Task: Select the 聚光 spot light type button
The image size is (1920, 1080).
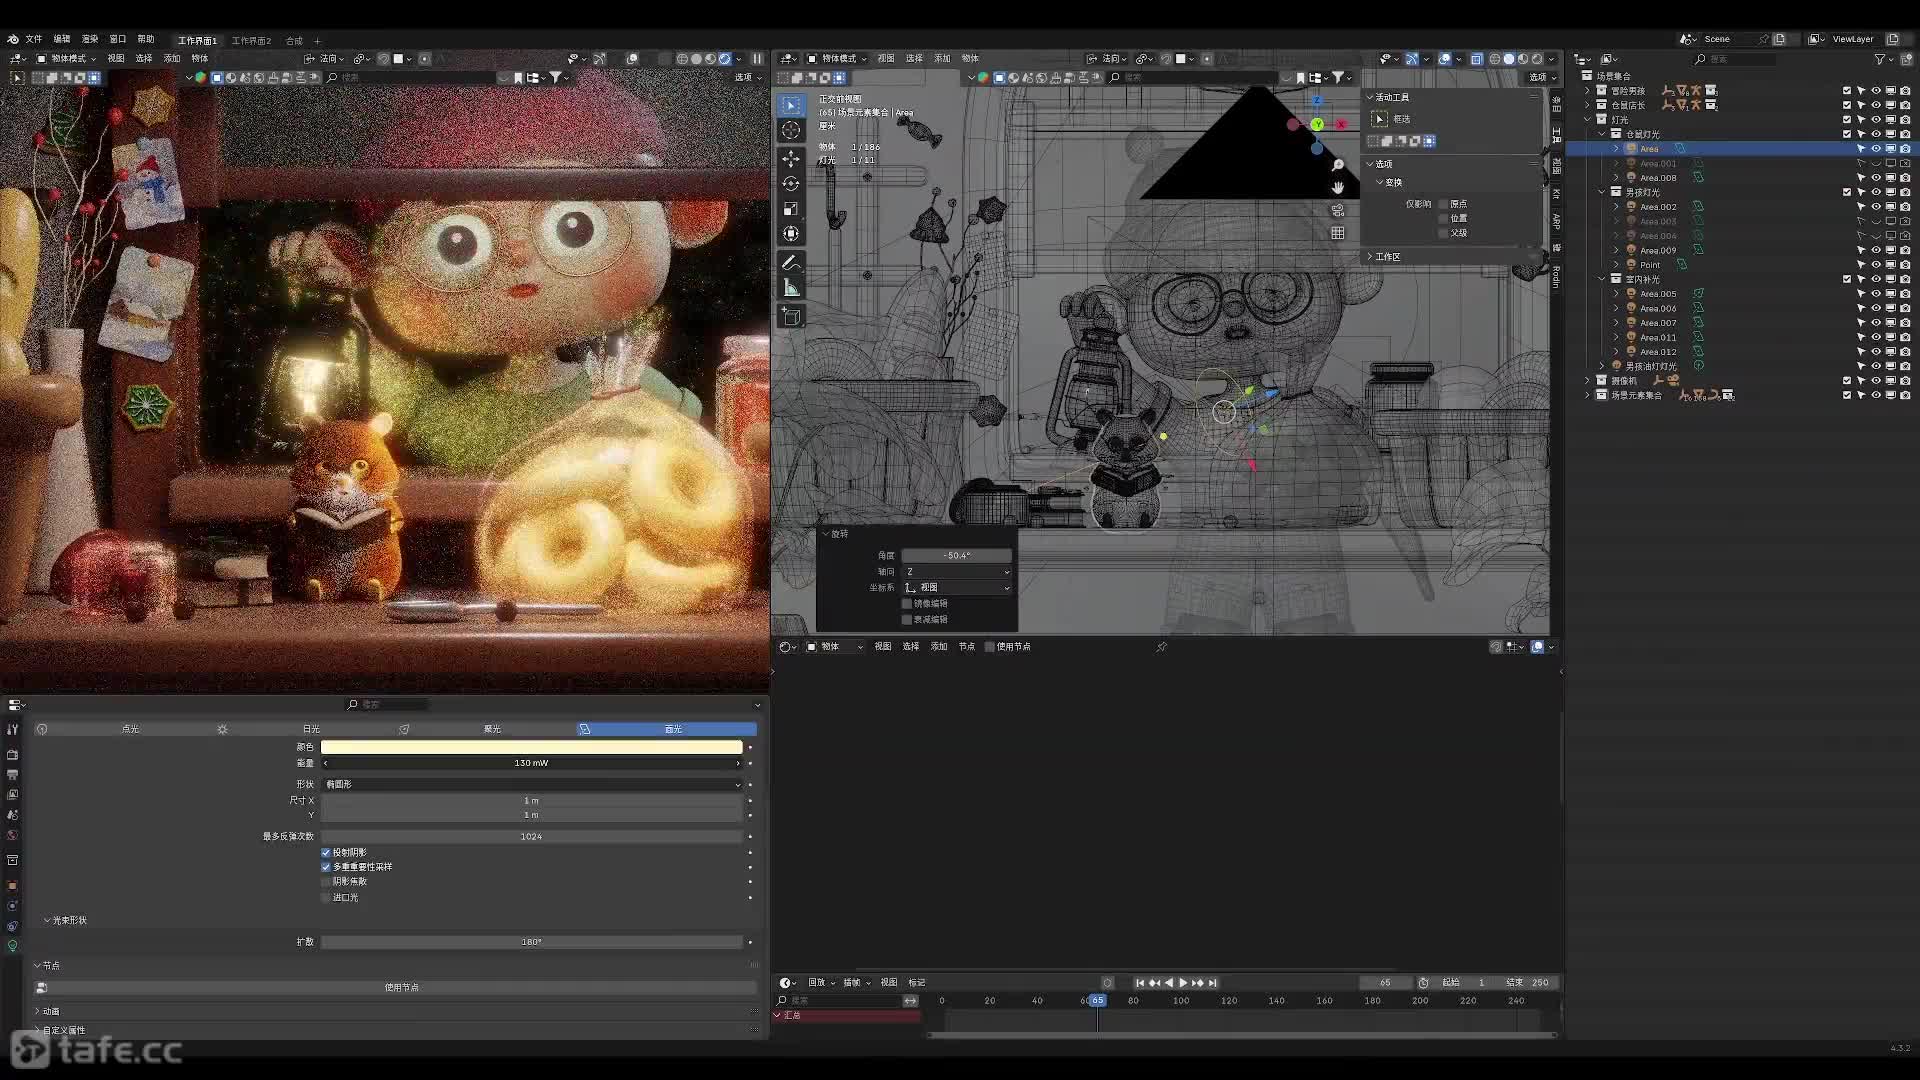Action: point(491,729)
